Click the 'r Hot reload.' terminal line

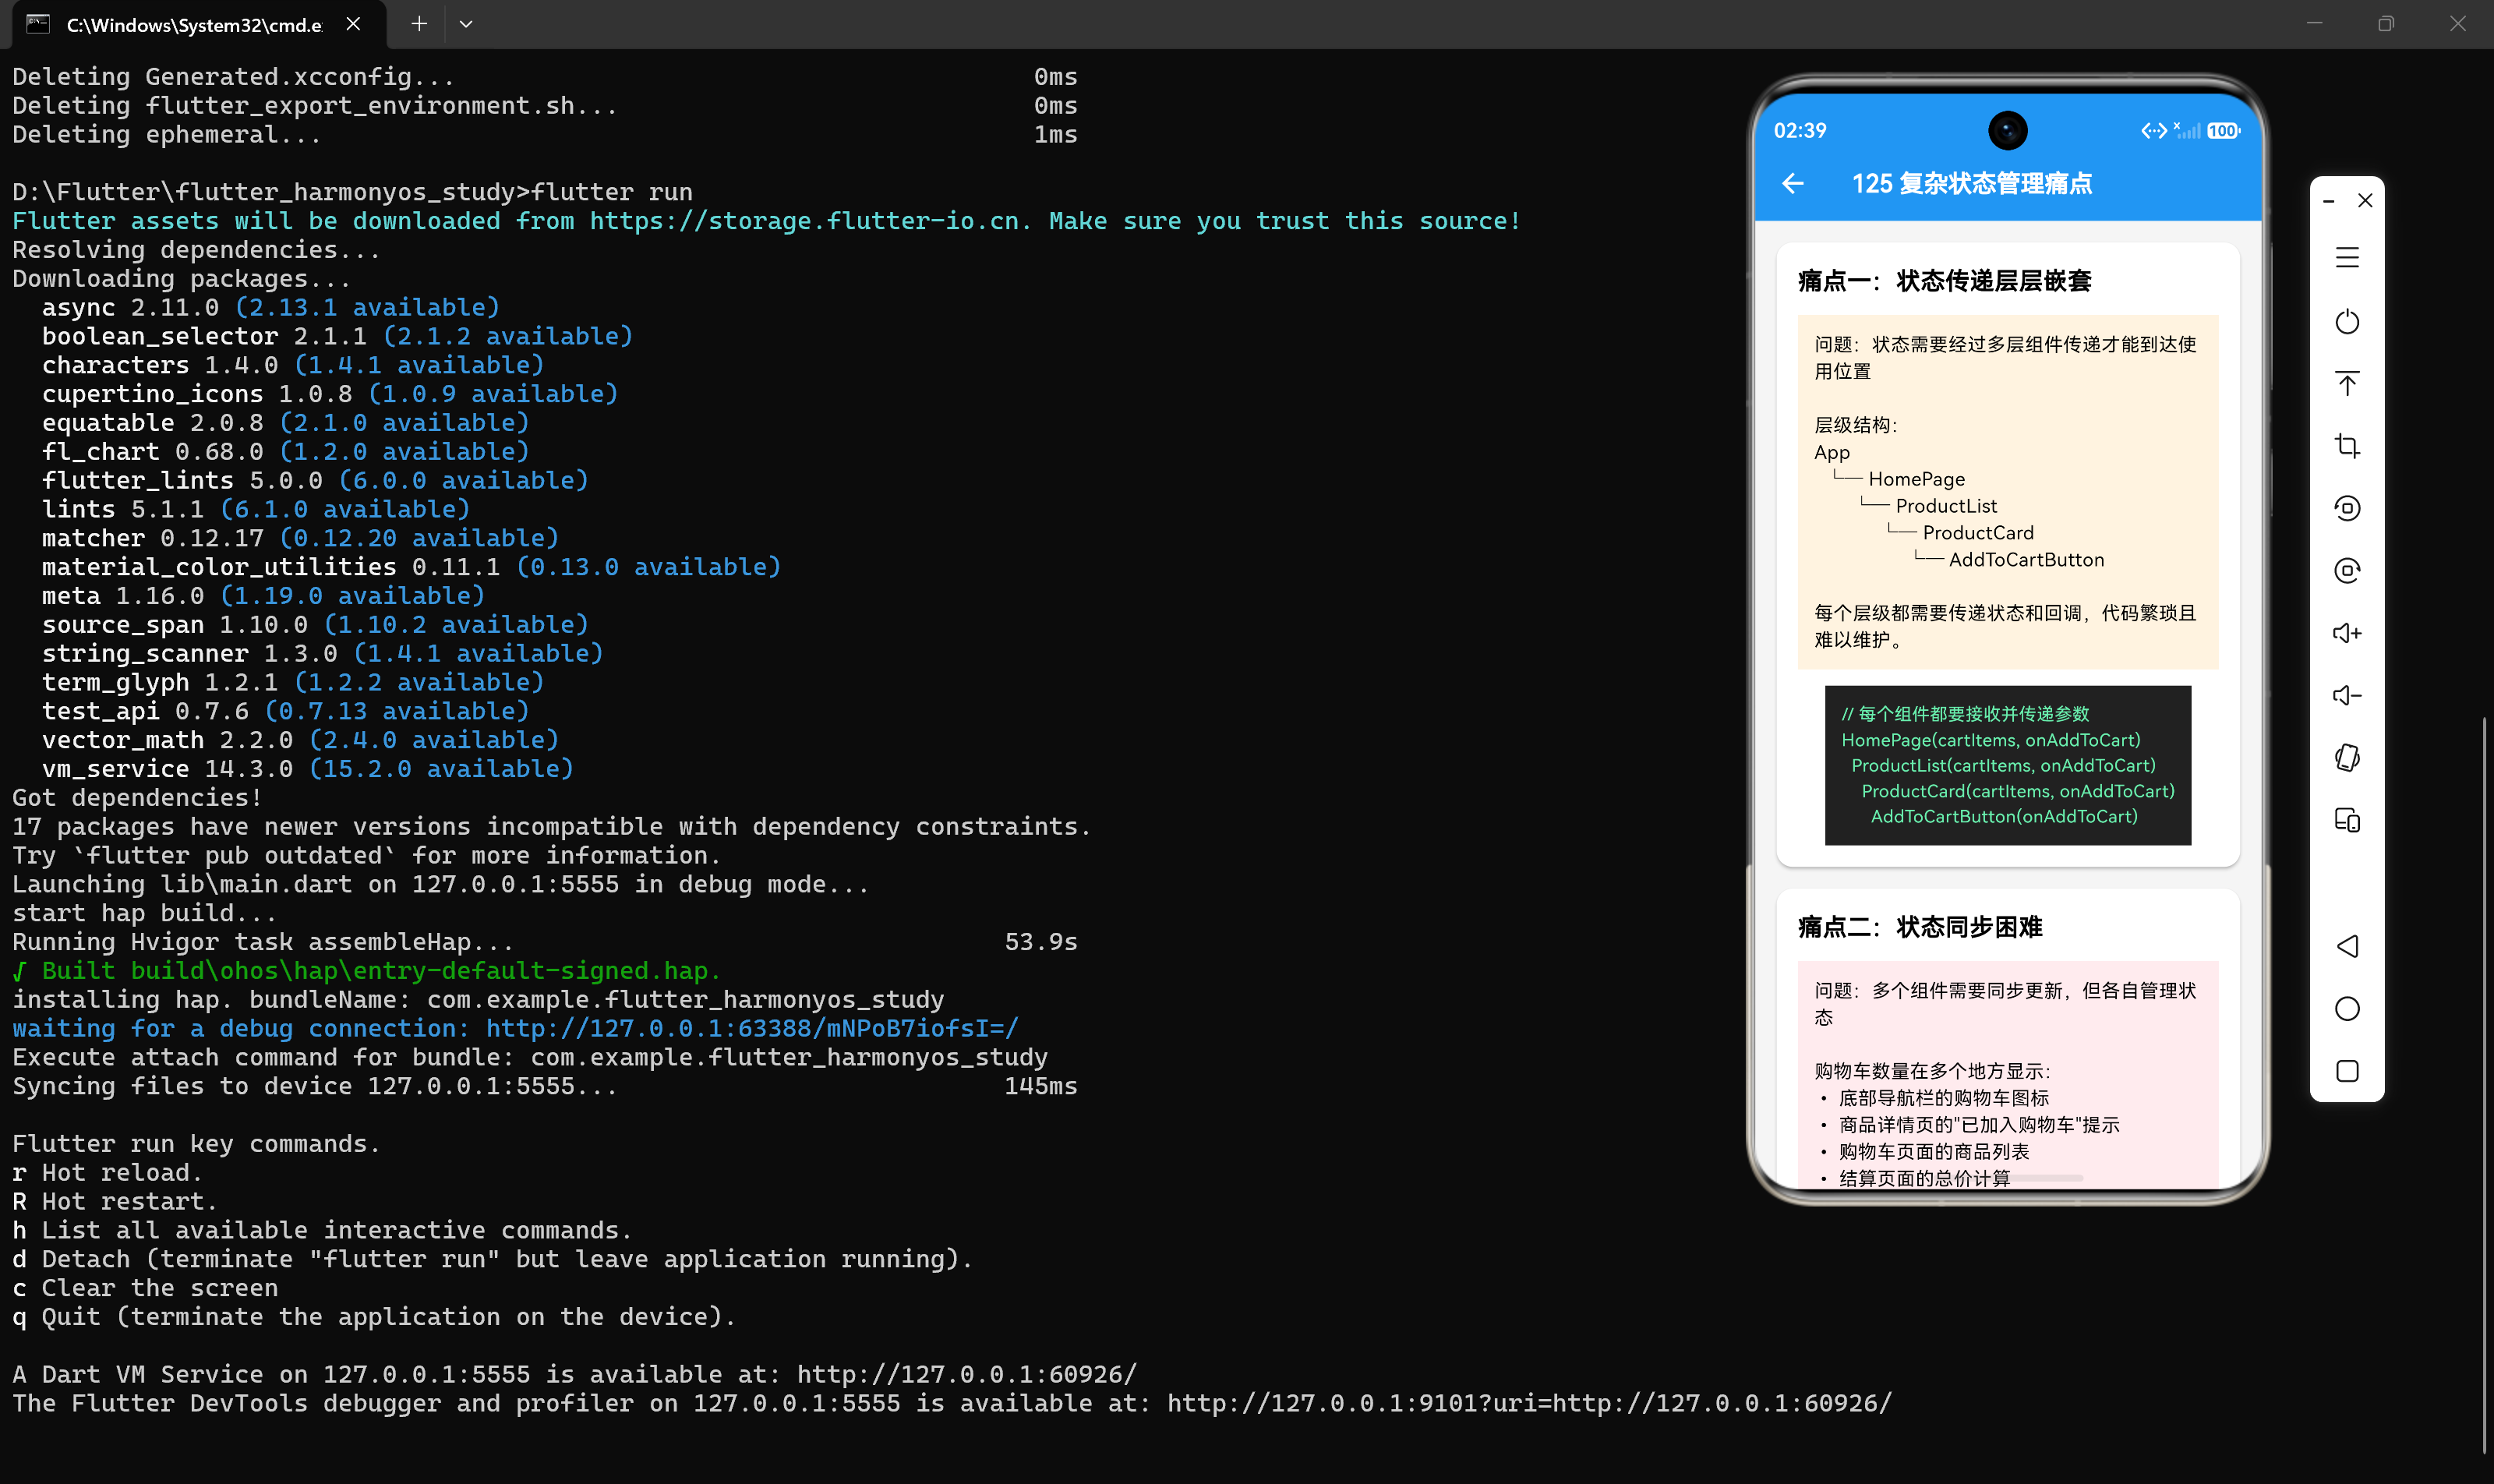tap(107, 1173)
